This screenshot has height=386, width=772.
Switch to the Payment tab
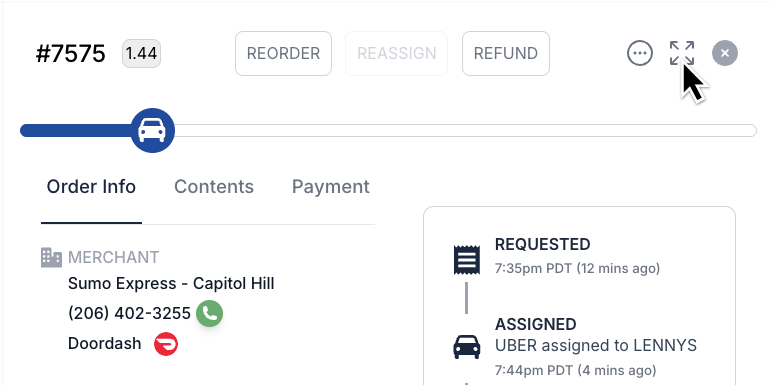coord(330,187)
